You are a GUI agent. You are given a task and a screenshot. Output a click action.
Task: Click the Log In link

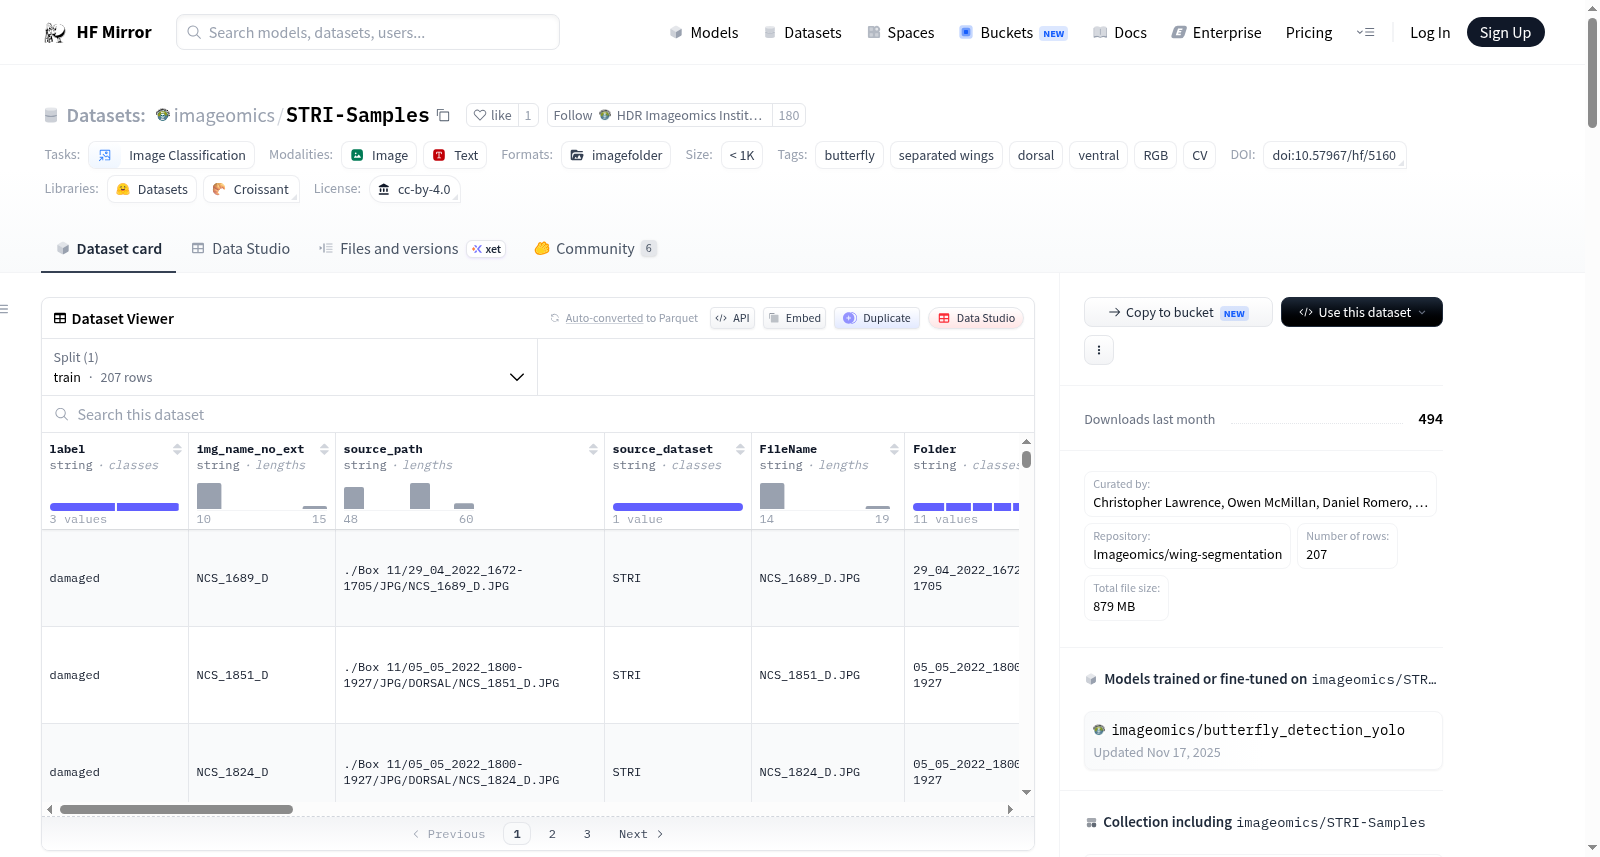(1430, 33)
